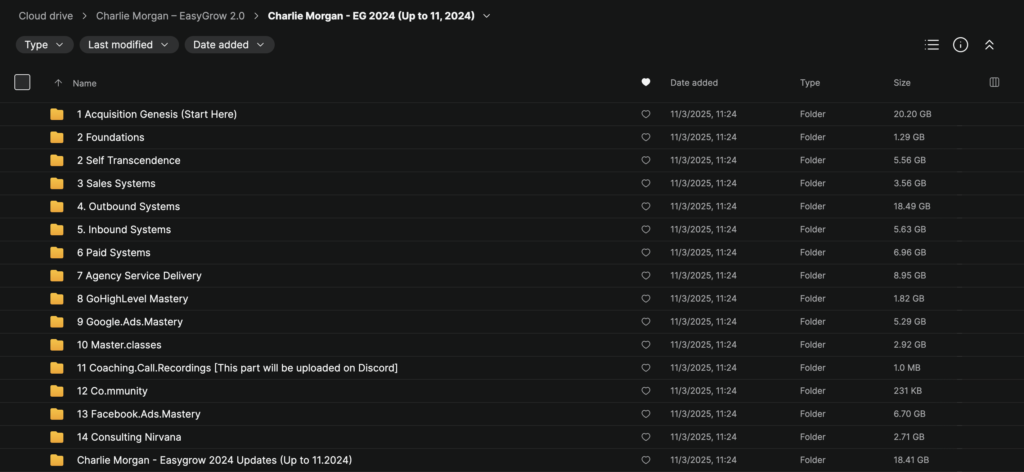Sort by the Size column header
1024x472 pixels.
point(902,83)
